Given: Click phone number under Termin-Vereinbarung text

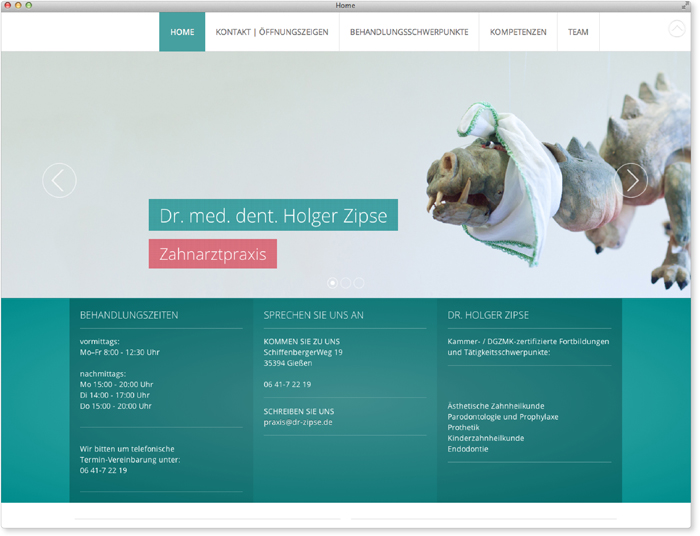Looking at the screenshot, I should tap(103, 470).
